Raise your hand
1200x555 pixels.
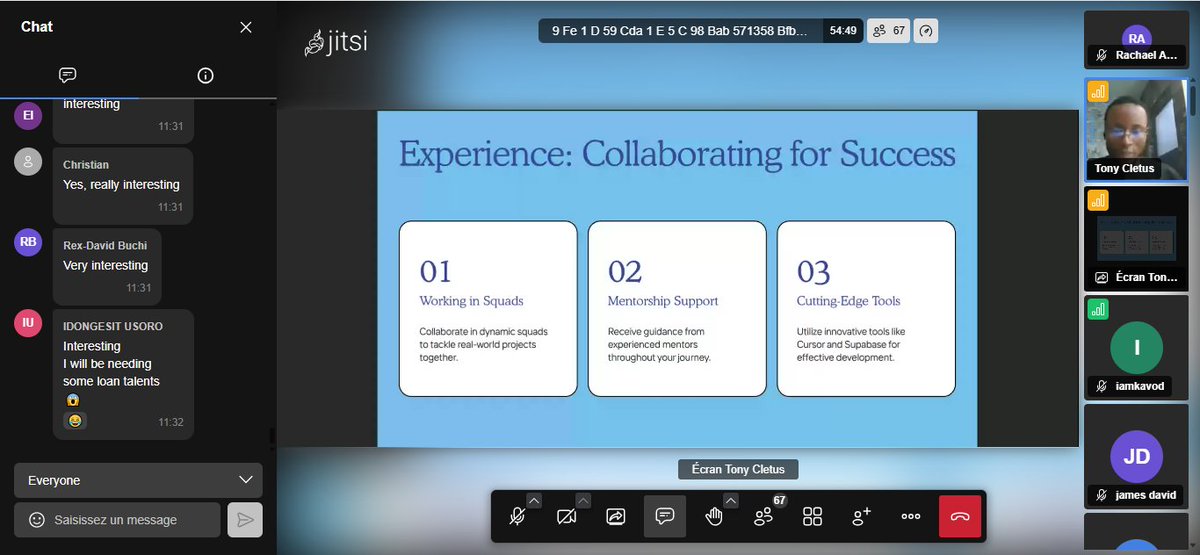[714, 516]
